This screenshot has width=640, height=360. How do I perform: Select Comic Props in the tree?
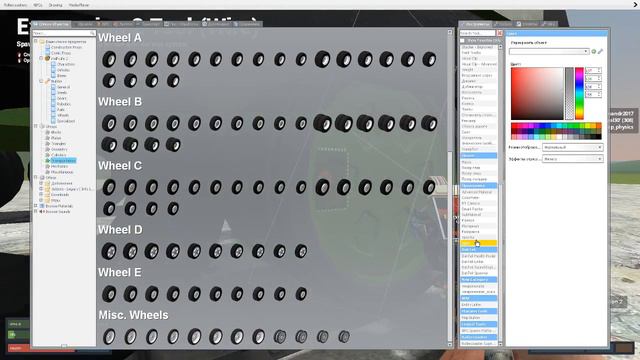[61, 53]
